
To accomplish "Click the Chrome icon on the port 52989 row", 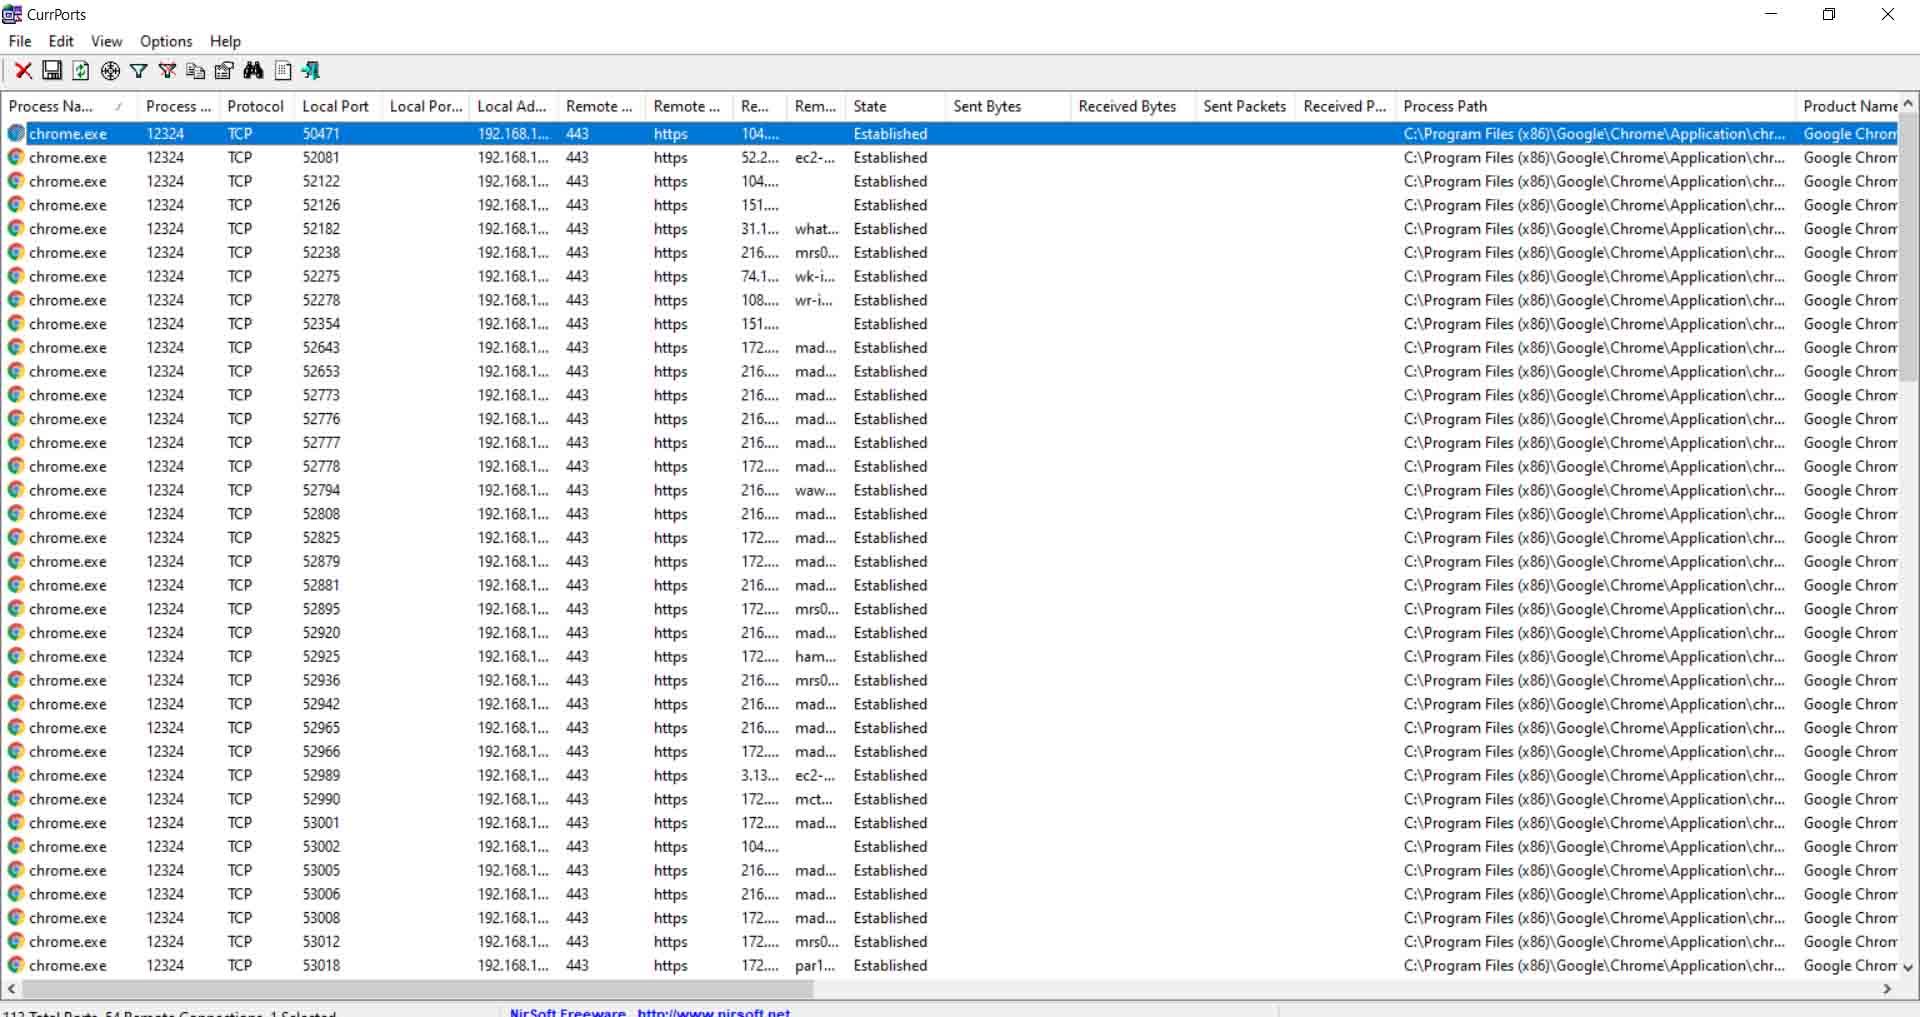I will click(16, 775).
